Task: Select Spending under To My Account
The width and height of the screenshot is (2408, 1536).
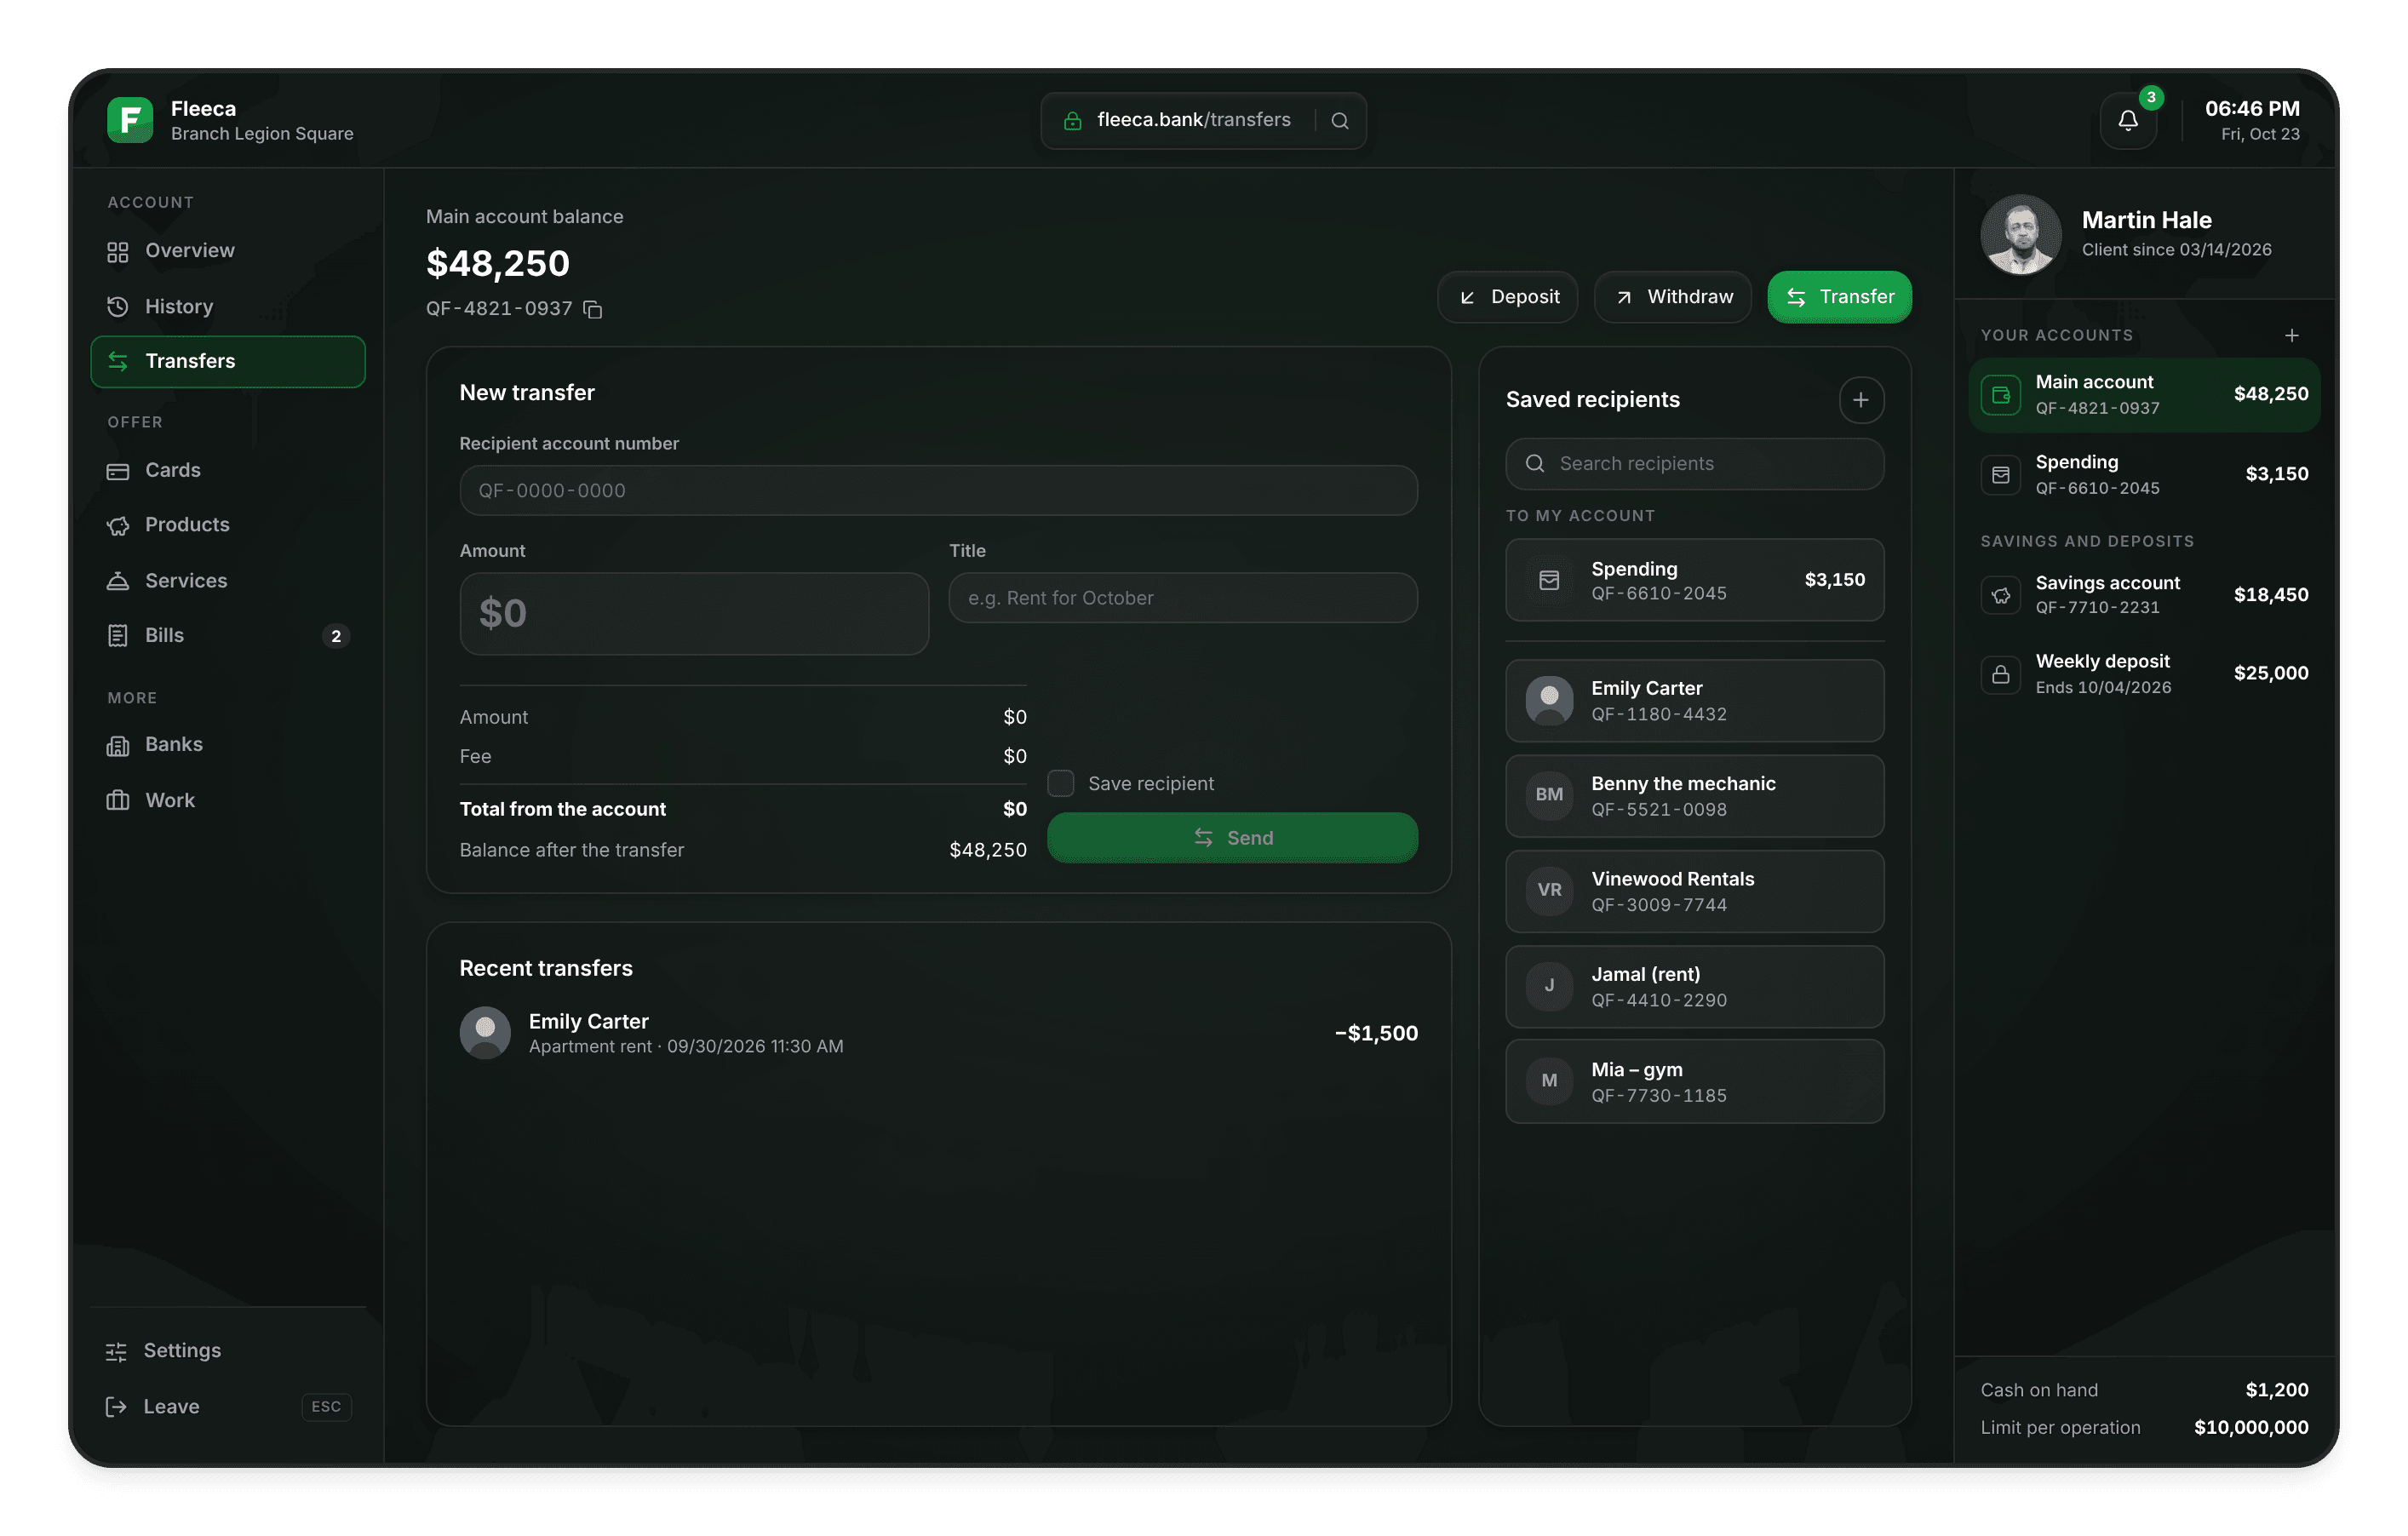Action: pos(1695,580)
